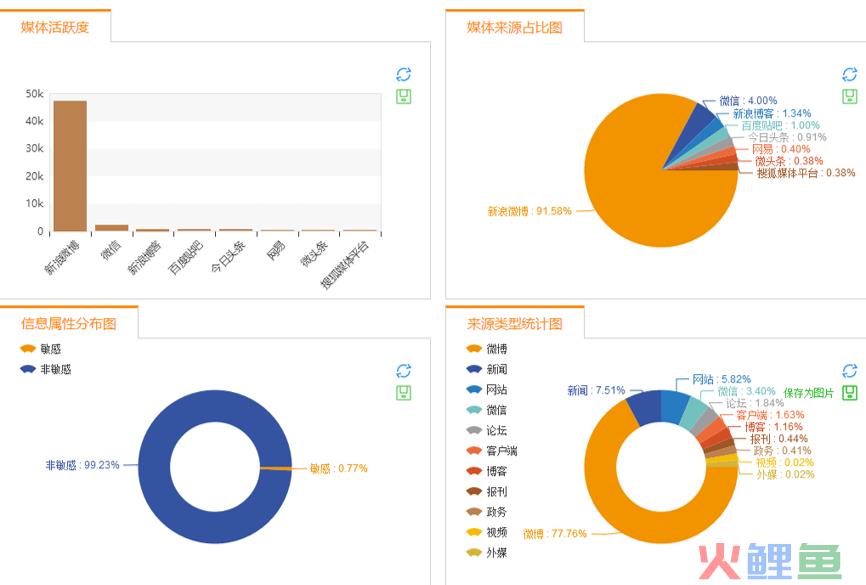The height and width of the screenshot is (585, 866).
Task: Refresh the 媒体来源占比图 pie chart
Action: click(849, 74)
